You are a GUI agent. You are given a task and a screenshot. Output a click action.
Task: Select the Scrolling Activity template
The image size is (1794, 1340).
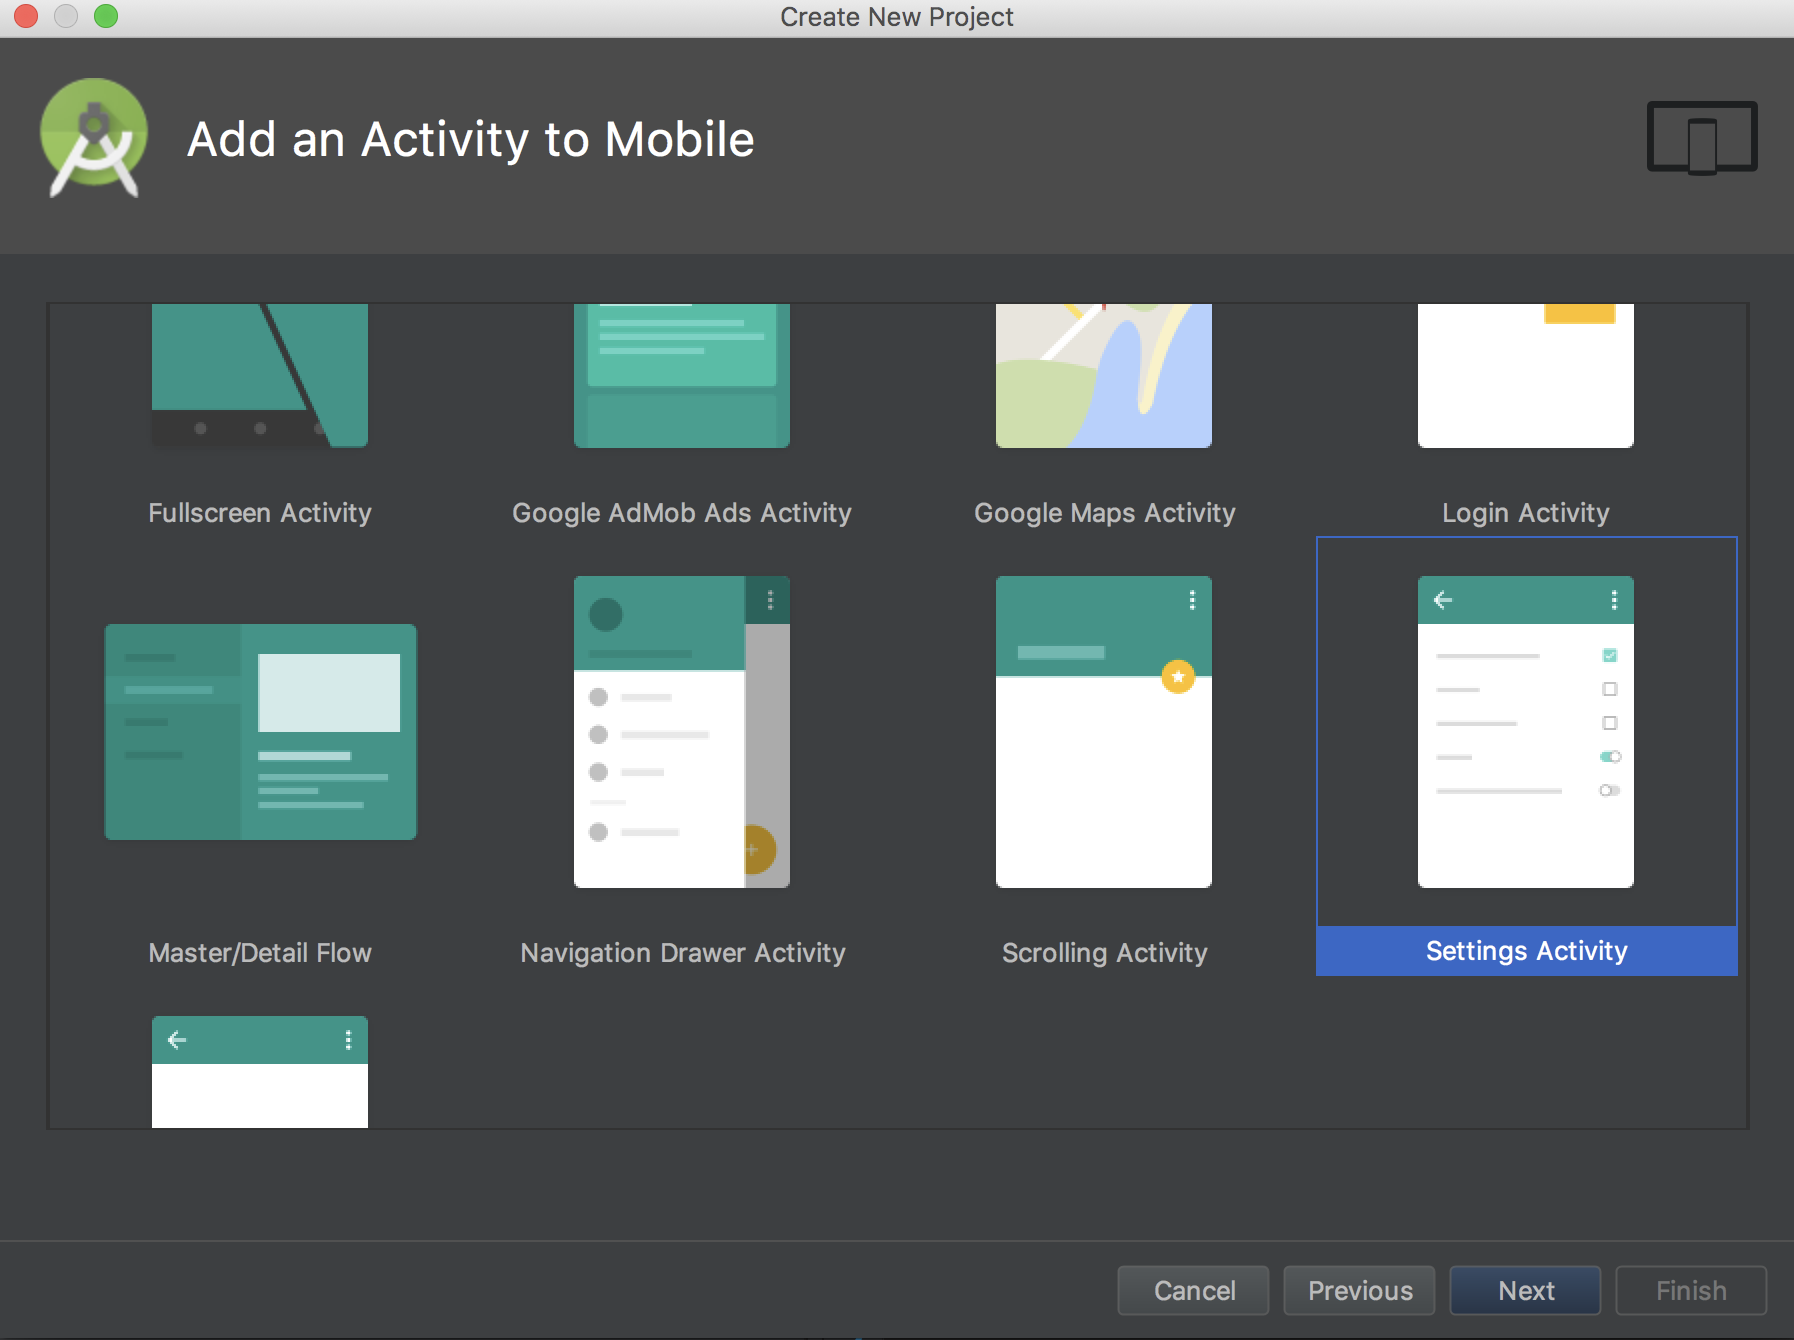click(1103, 731)
